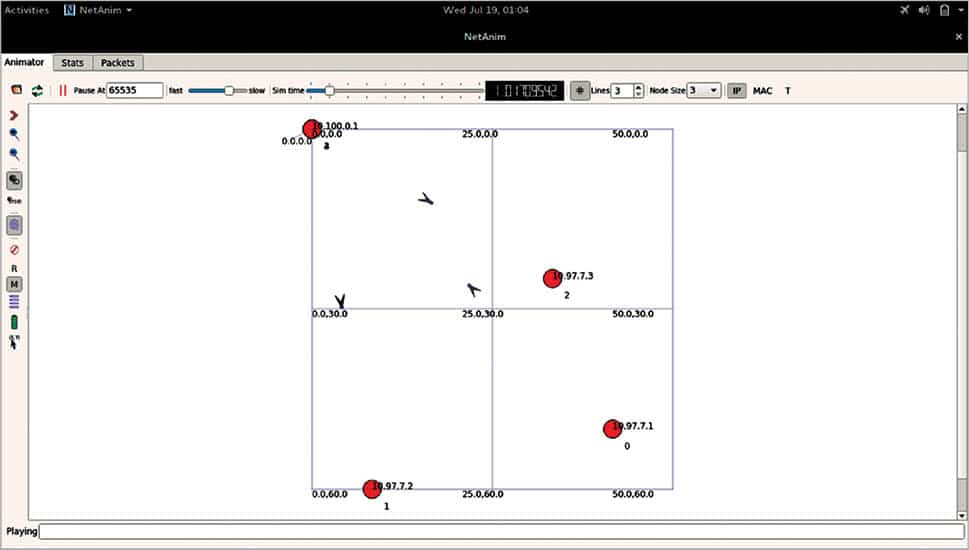Click grid label 0.0,60.0
Image resolution: width=969 pixels, height=550 pixels.
330,494
